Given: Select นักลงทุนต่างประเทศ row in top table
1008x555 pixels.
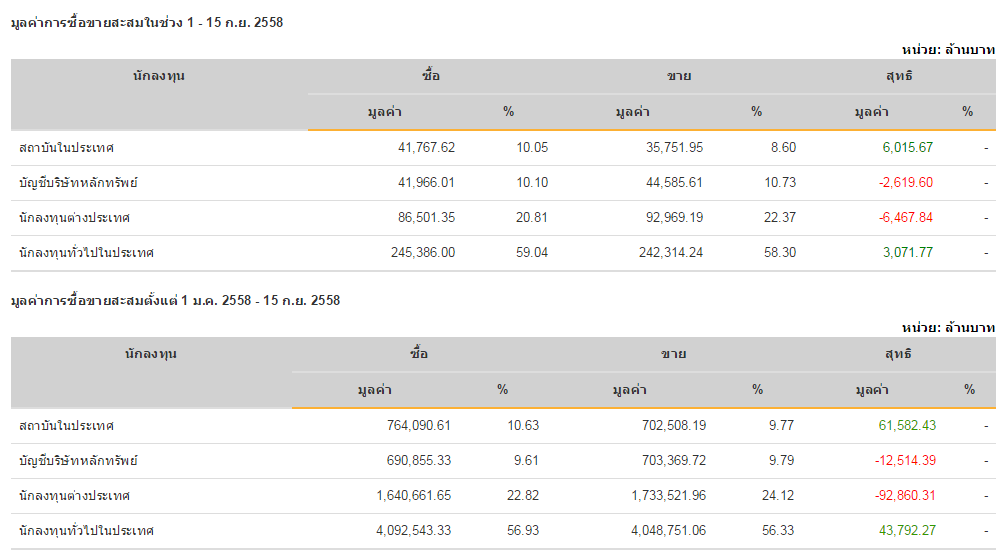Looking at the screenshot, I should (x=74, y=218).
